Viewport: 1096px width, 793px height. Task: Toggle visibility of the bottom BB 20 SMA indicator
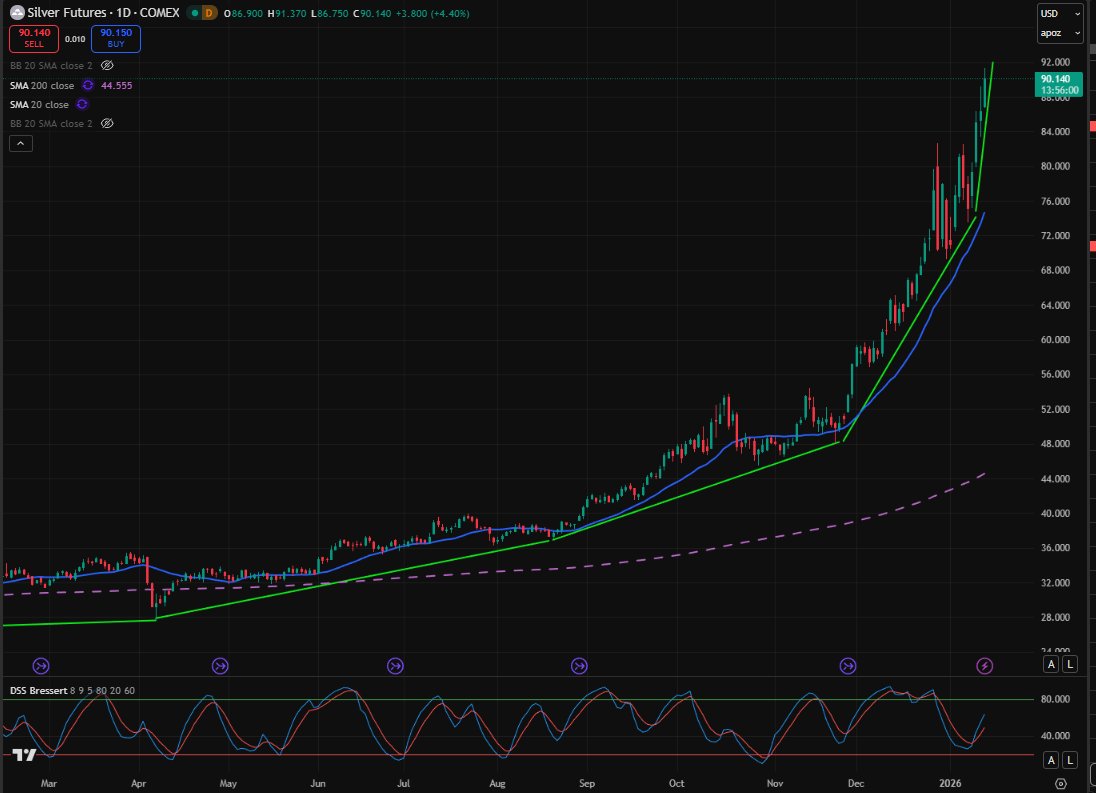pyautogui.click(x=107, y=123)
